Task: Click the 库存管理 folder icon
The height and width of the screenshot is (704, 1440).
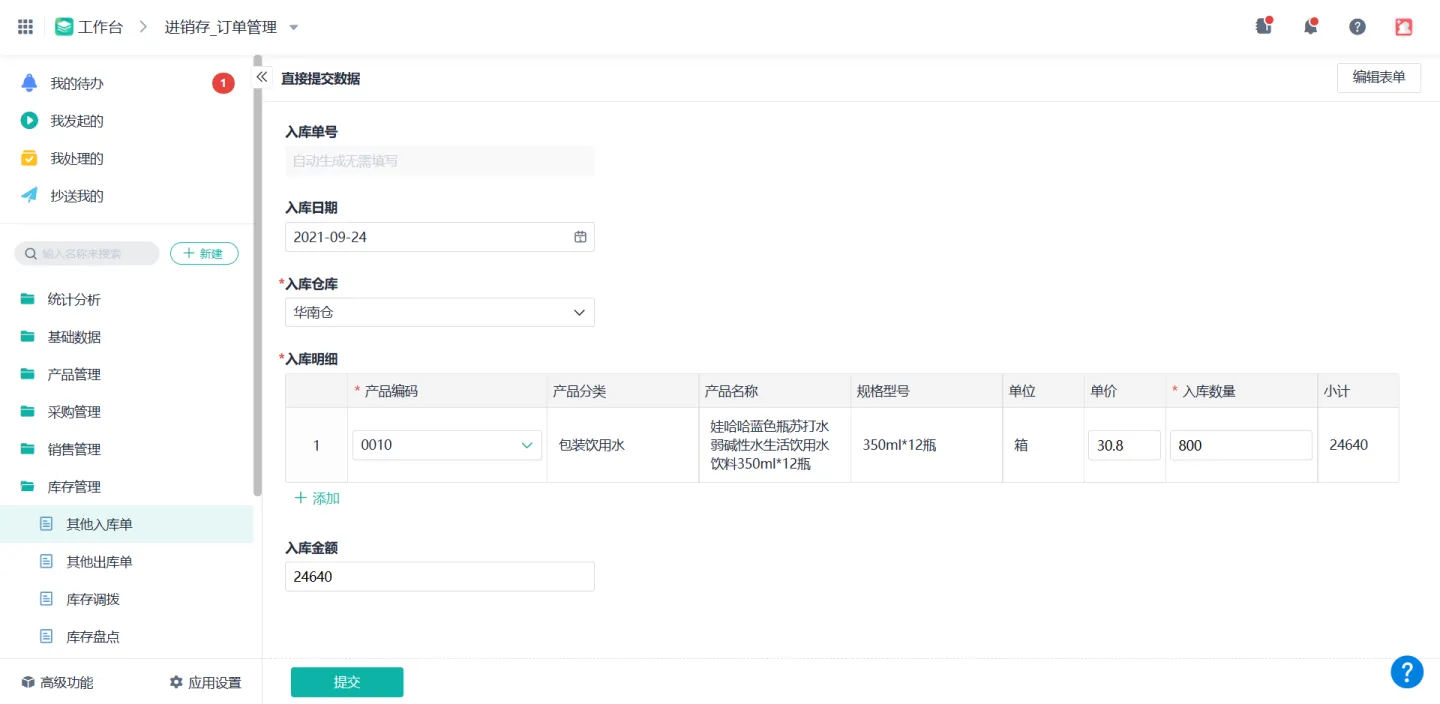Action: [x=28, y=487]
